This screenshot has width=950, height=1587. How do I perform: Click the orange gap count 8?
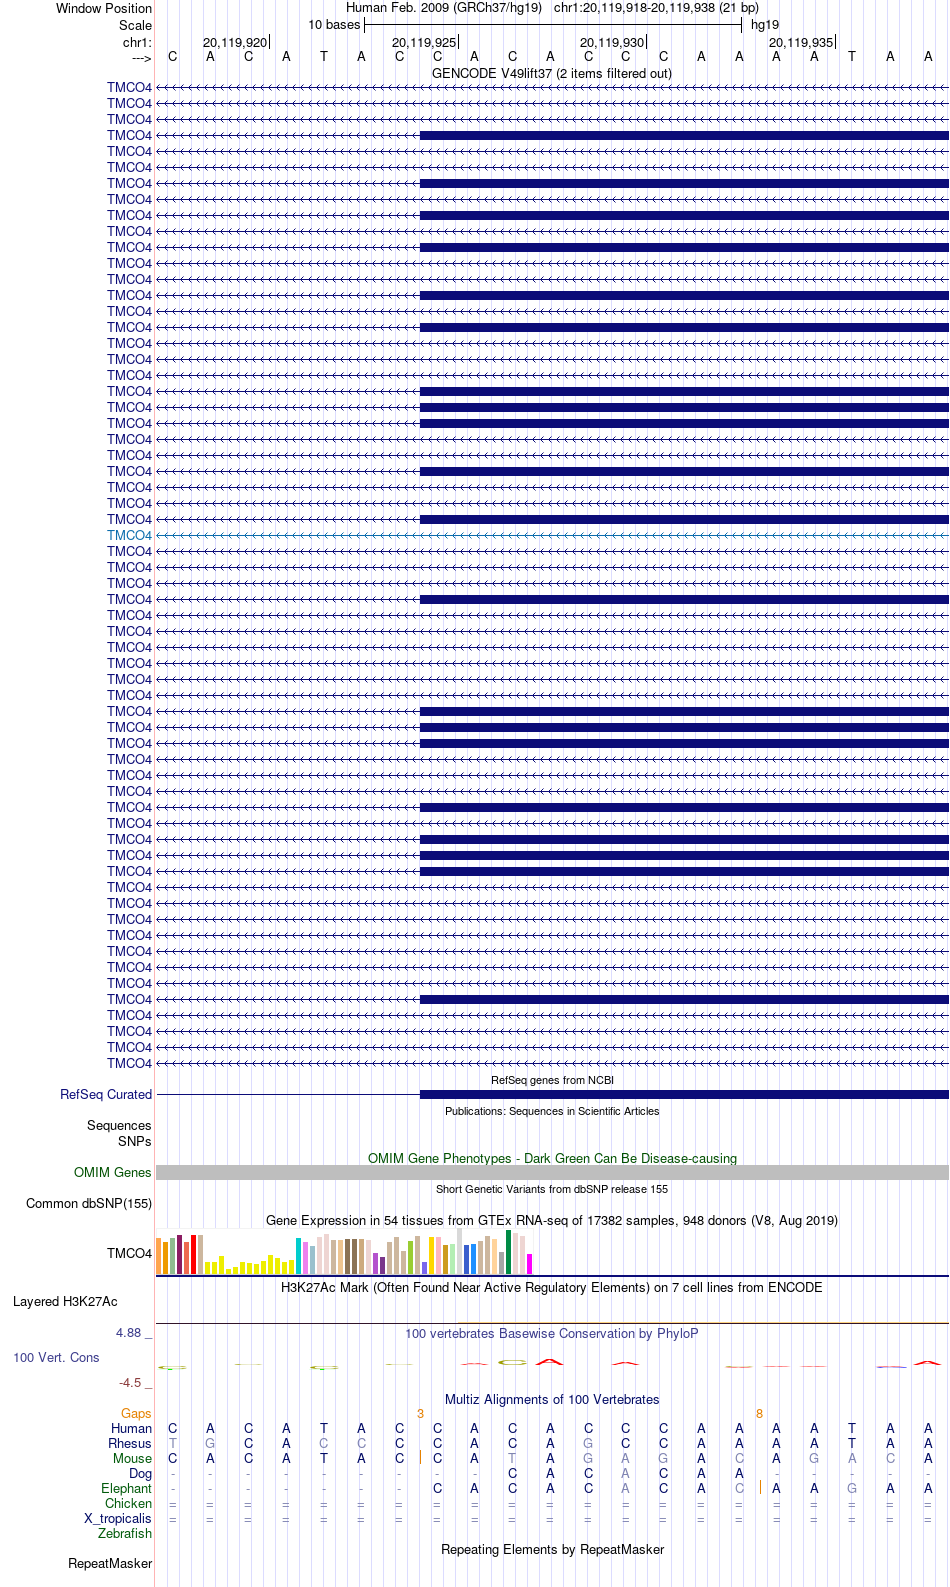pyautogui.click(x=760, y=1413)
